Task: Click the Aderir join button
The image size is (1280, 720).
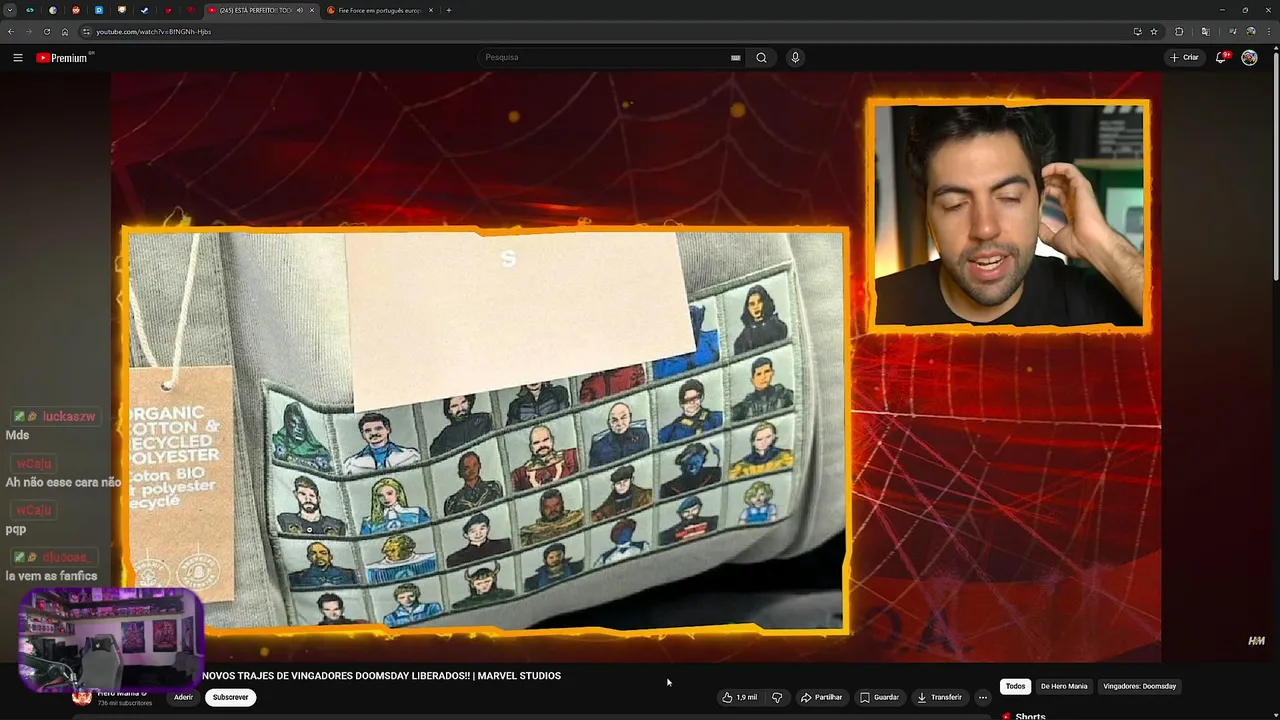Action: (183, 697)
